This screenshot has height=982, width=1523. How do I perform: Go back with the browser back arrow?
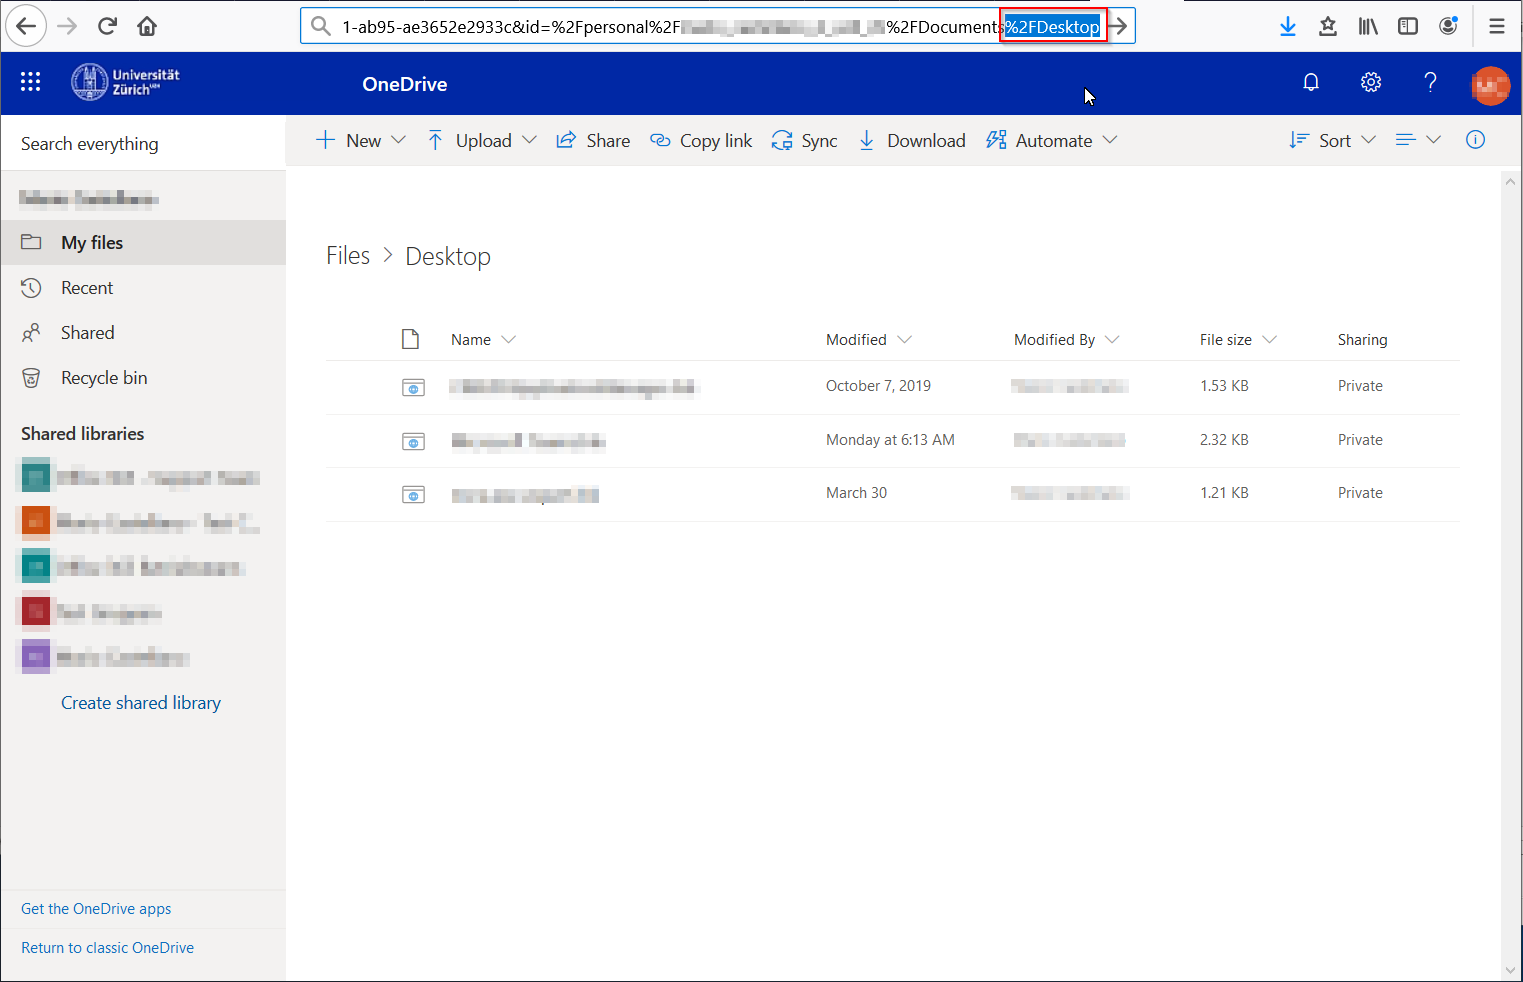click(26, 26)
